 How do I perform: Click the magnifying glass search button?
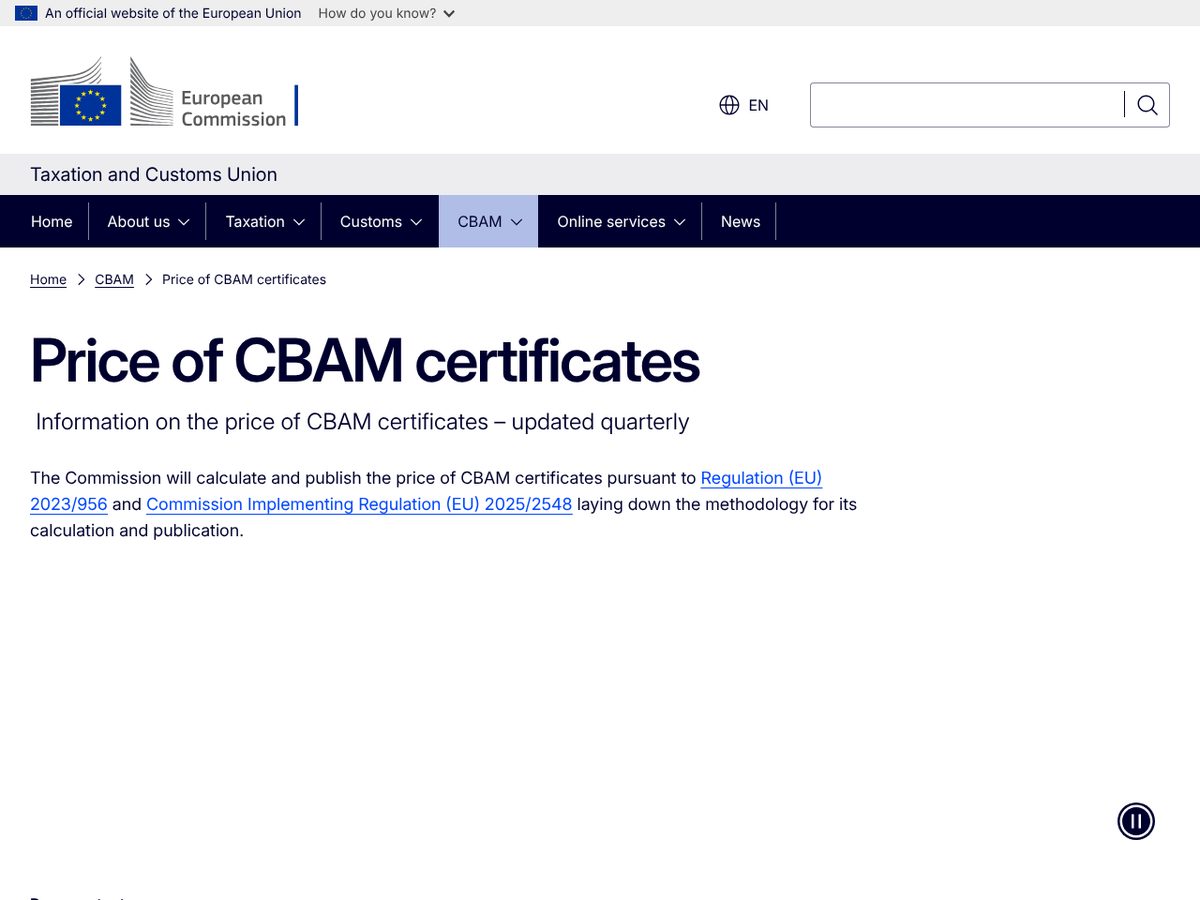[x=1147, y=105]
